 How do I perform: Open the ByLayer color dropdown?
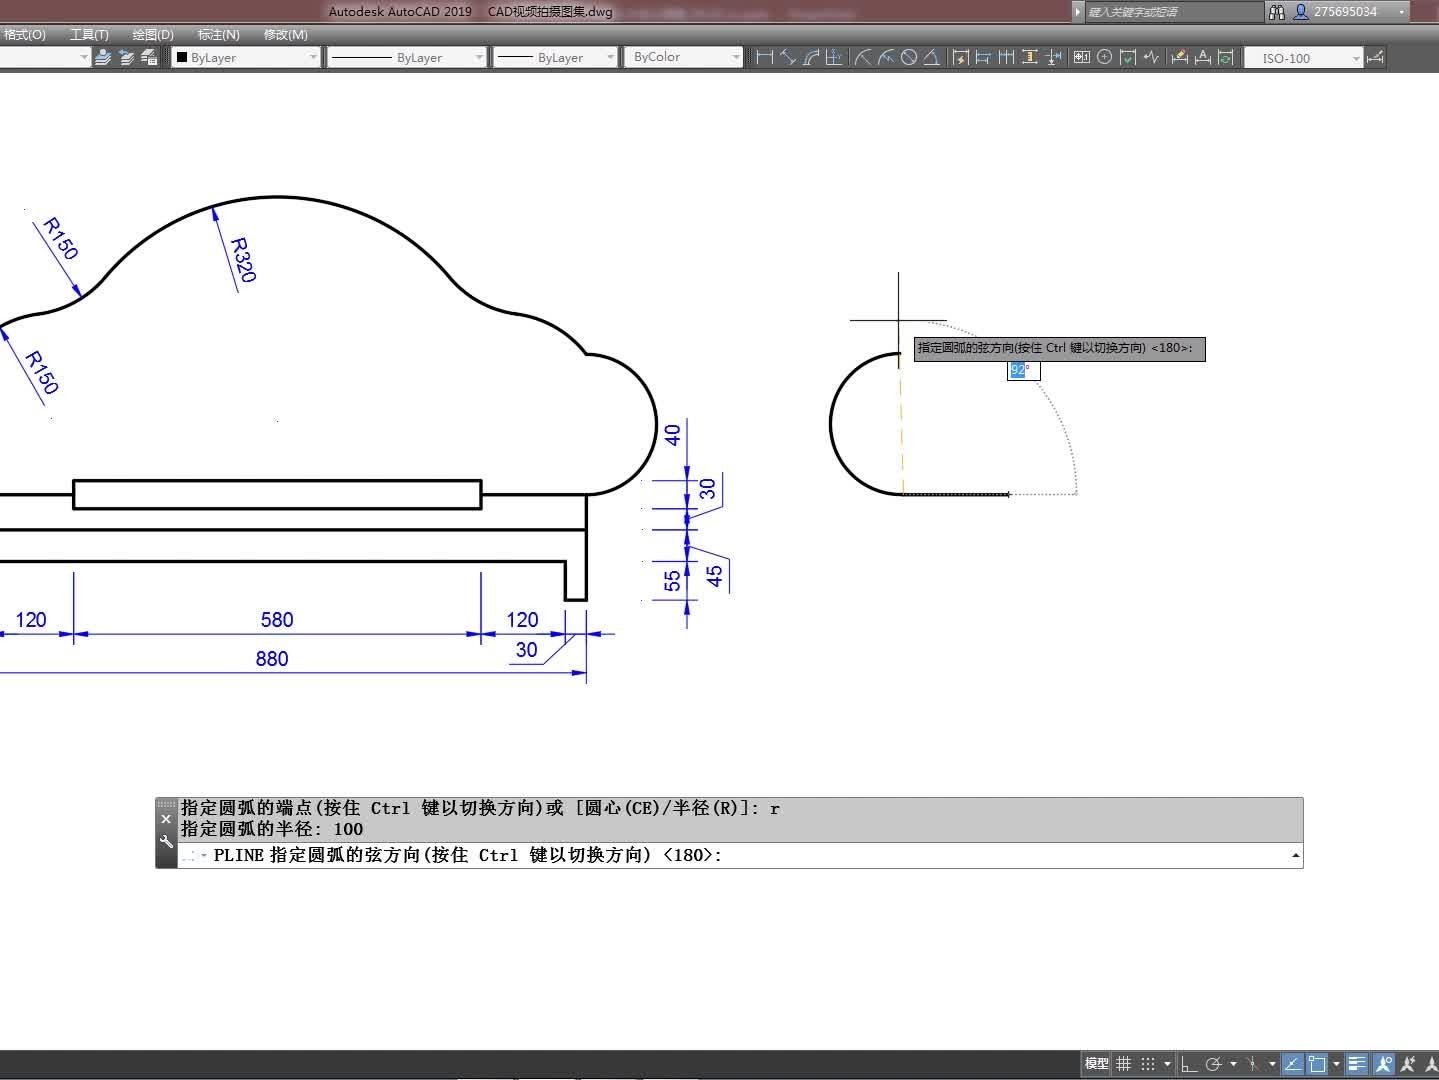pyautogui.click(x=246, y=57)
